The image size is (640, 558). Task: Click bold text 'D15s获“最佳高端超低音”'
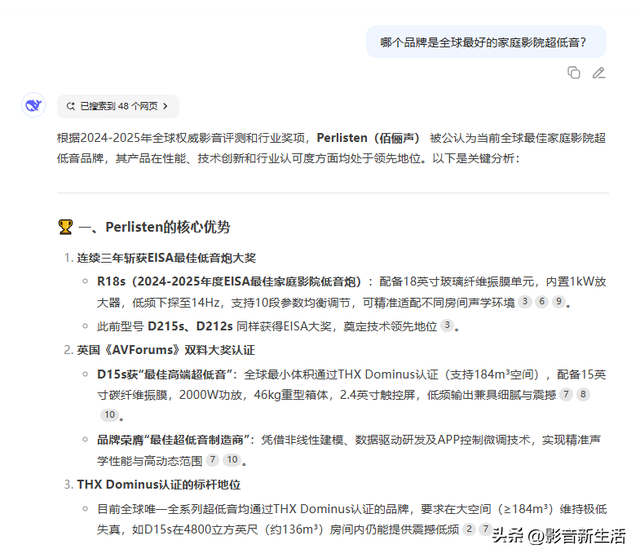[x=167, y=374]
